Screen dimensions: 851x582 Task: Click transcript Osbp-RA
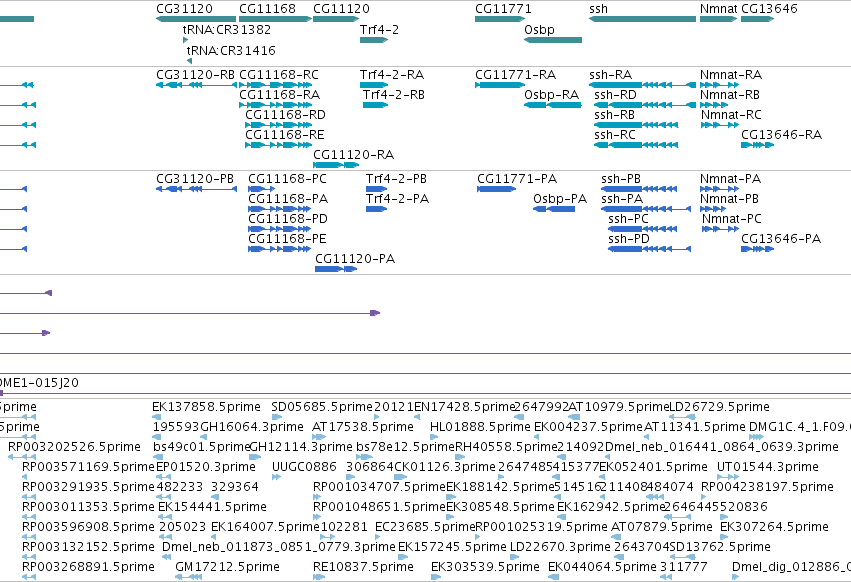click(552, 94)
